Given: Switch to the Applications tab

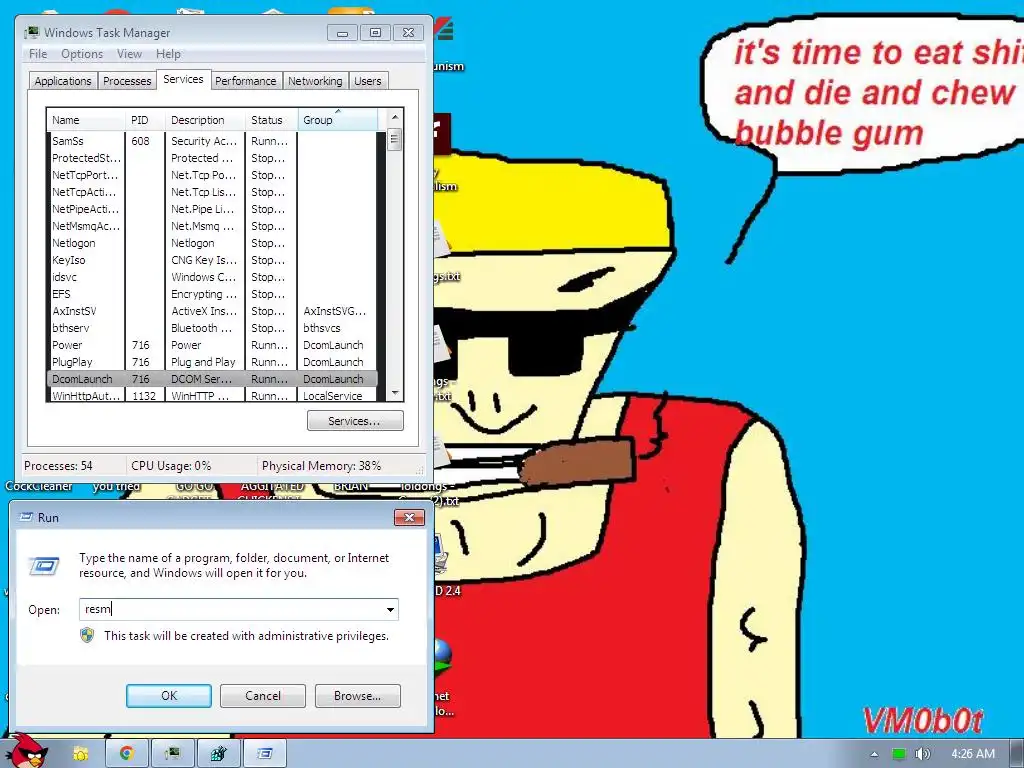Looking at the screenshot, I should click(63, 81).
